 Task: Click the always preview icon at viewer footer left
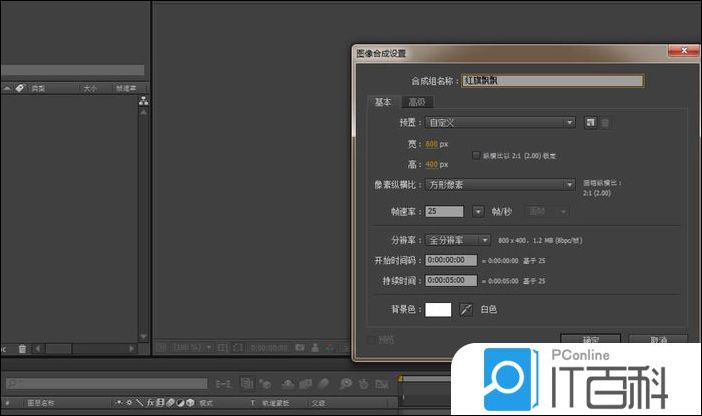pos(161,347)
